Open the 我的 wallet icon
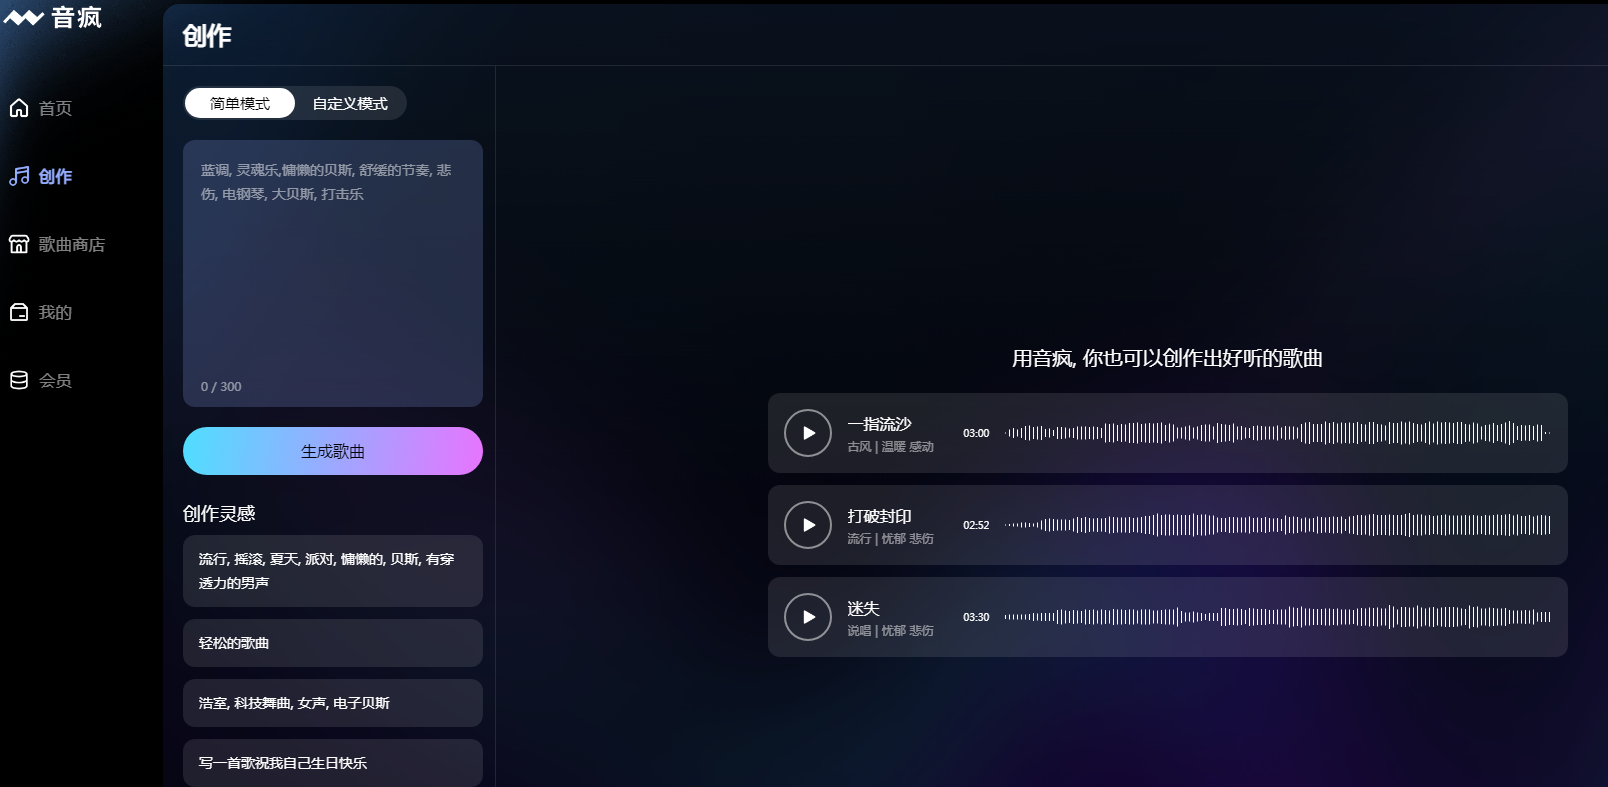The height and width of the screenshot is (787, 1608). click(x=19, y=312)
